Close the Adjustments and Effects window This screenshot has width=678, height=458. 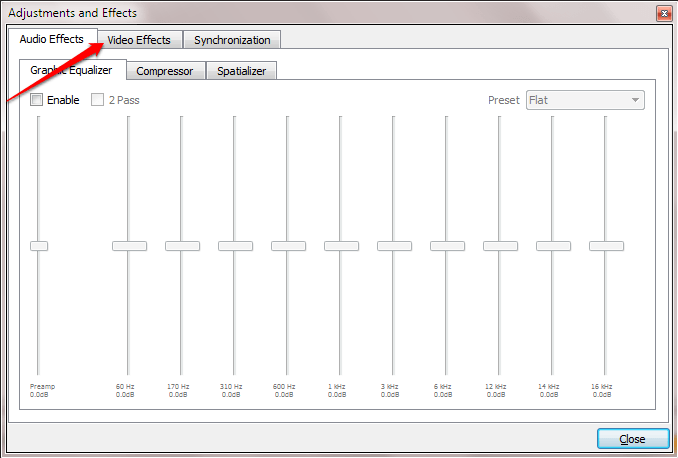coord(664,13)
